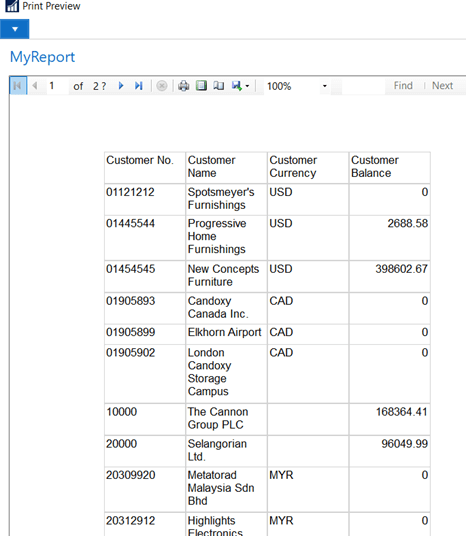
Task: Click balance value 96049.99
Action: [404, 444]
